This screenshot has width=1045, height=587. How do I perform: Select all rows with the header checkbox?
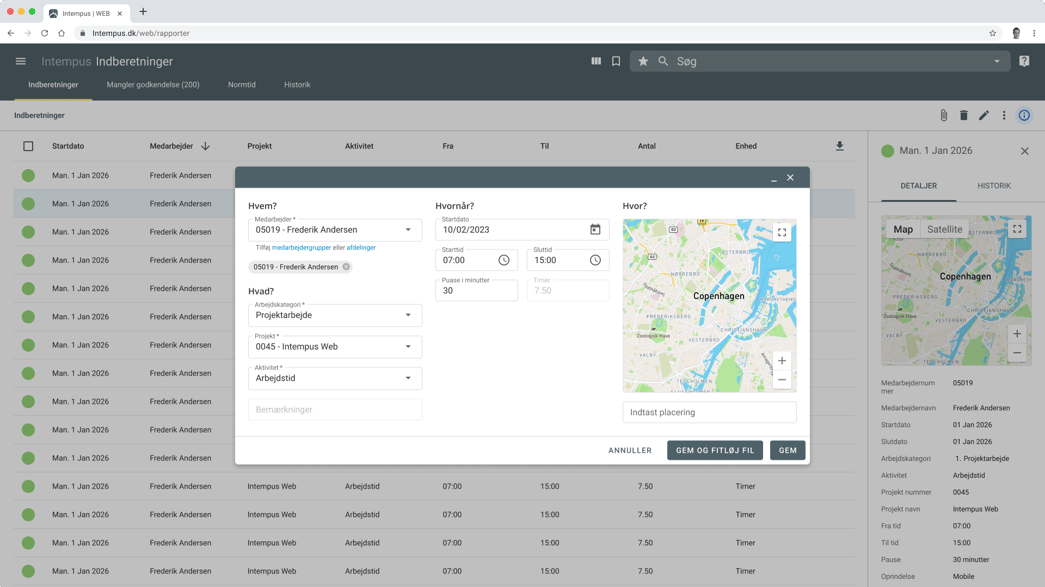point(27,146)
